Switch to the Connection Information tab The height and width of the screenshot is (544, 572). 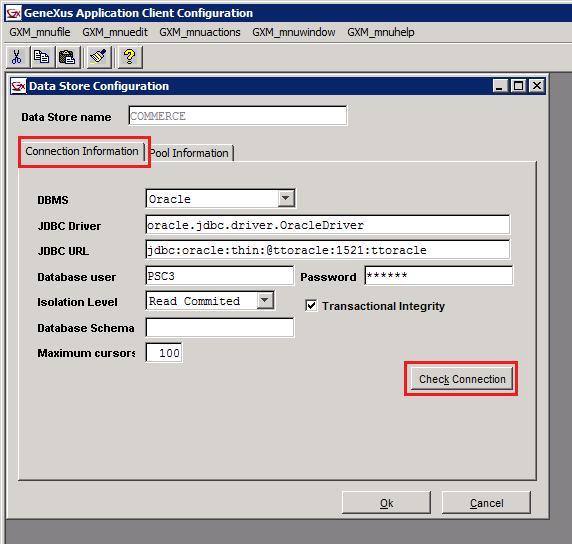pos(82,151)
